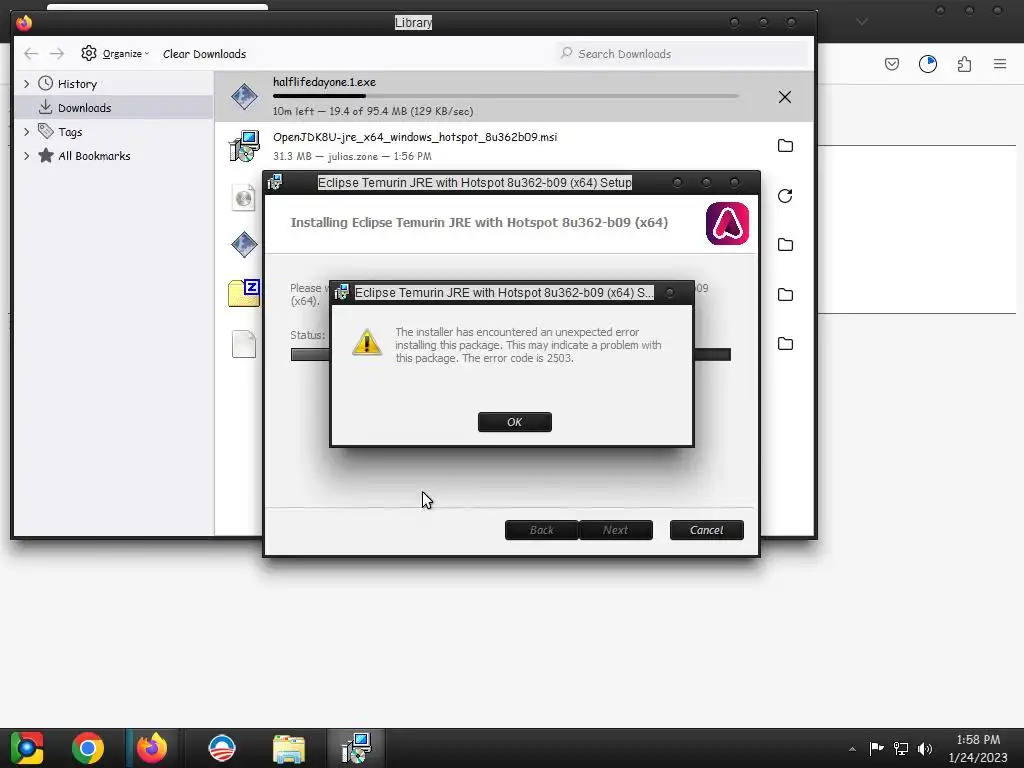Click the installer progress bar in setup
1024x768 pixels.
click(511, 355)
